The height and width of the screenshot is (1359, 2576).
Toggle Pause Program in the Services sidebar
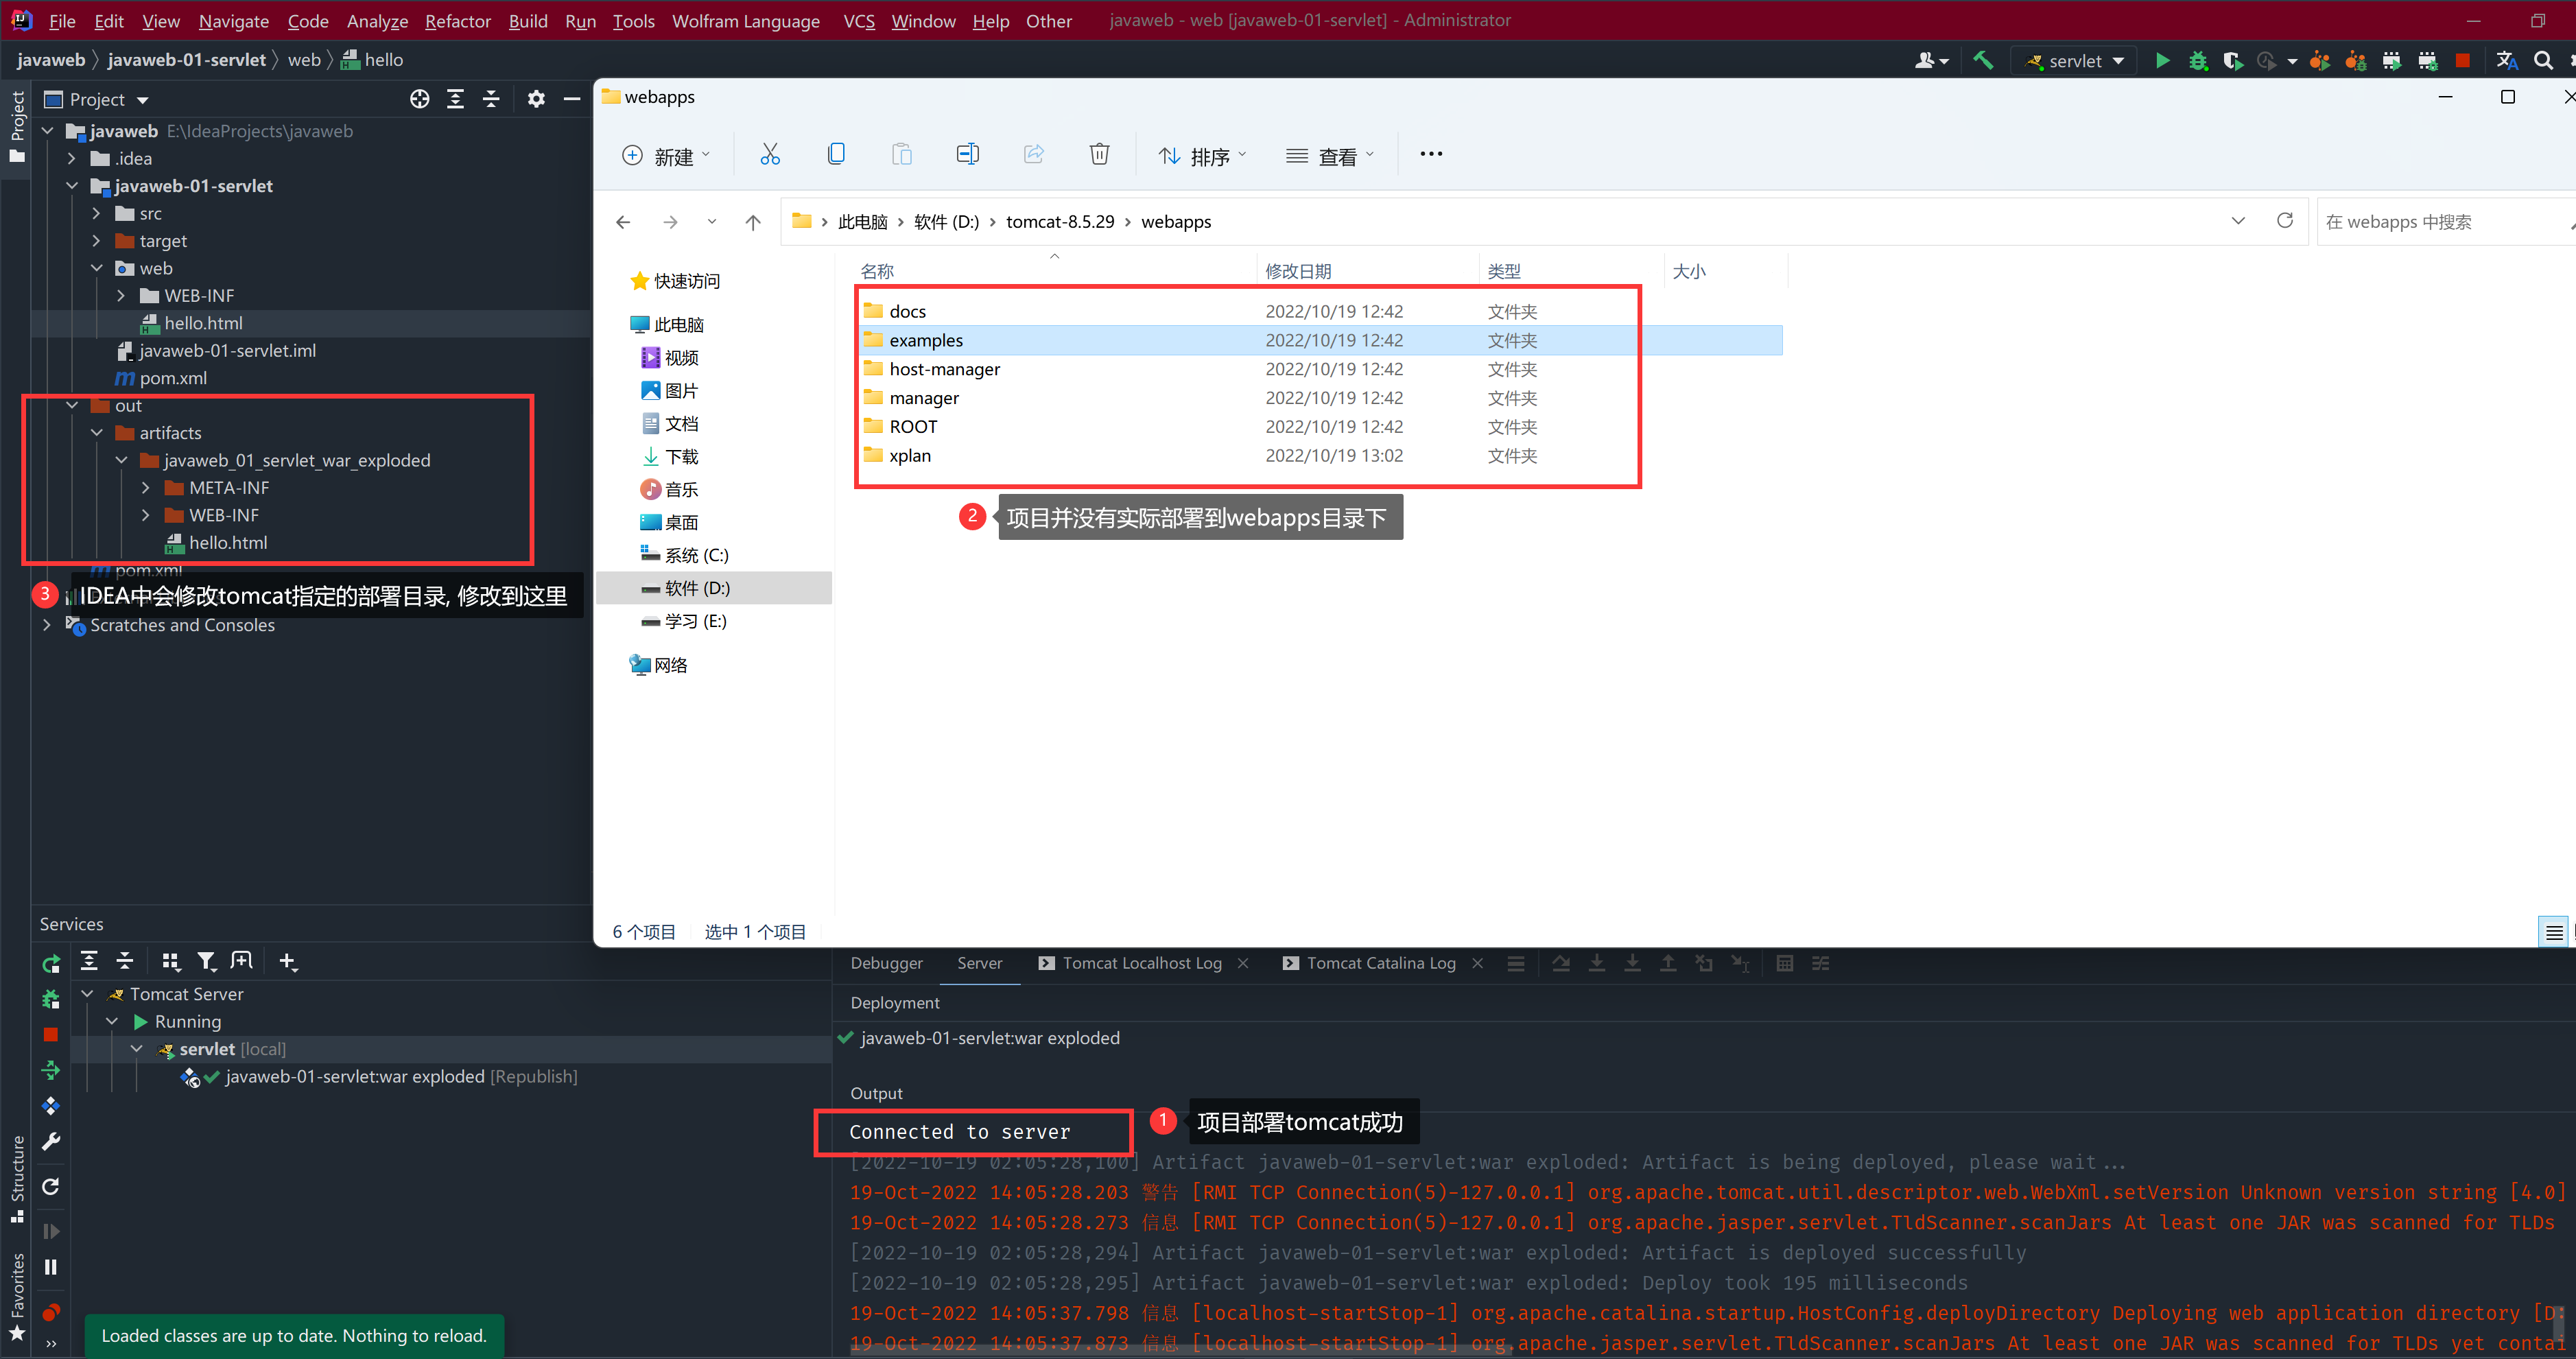[51, 1267]
